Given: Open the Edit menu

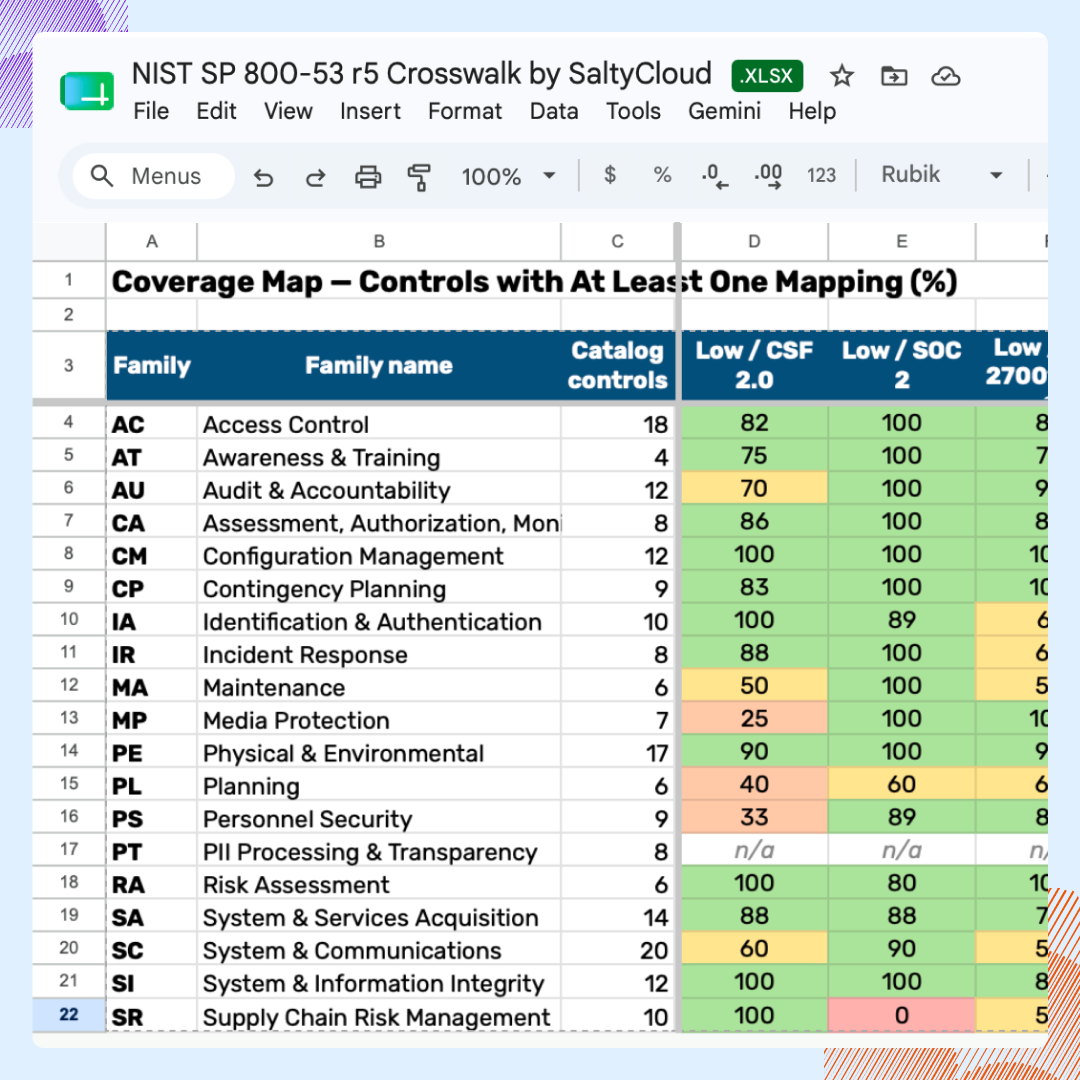Looking at the screenshot, I should [x=216, y=111].
